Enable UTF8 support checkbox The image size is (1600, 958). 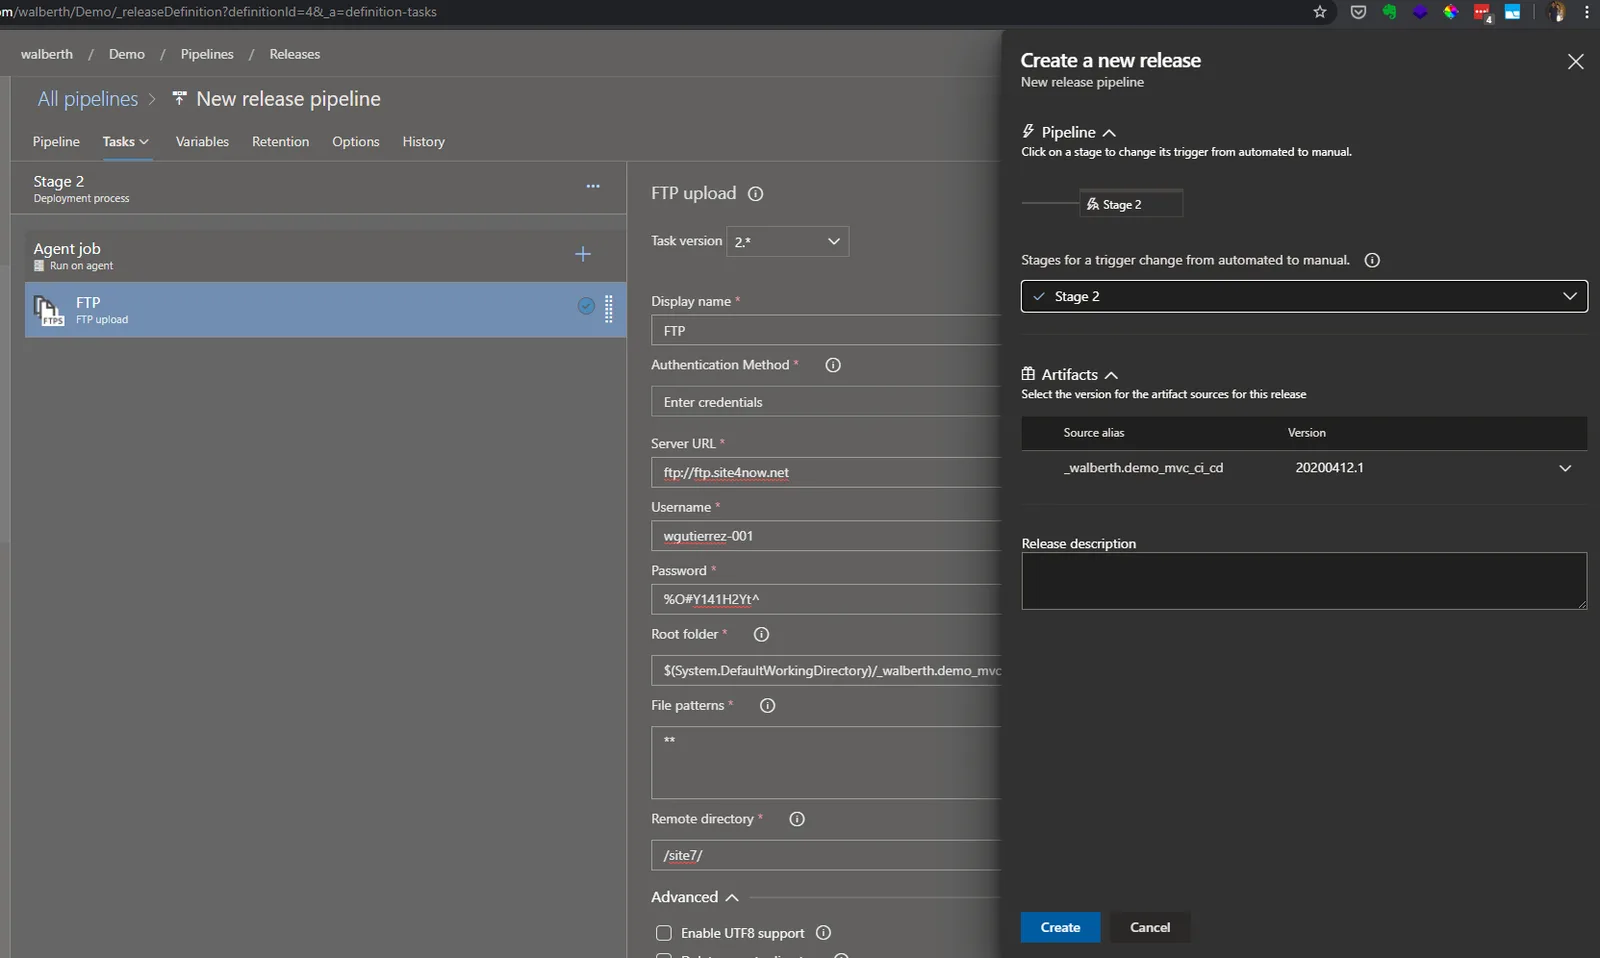click(x=664, y=933)
